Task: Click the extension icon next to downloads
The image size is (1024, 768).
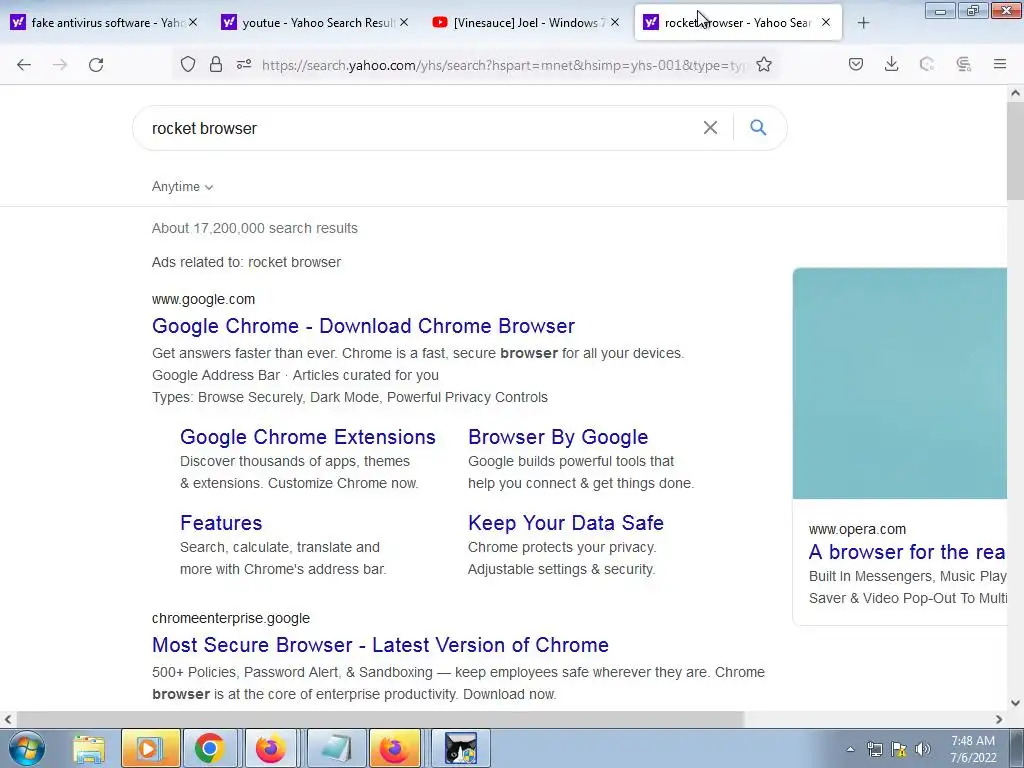Action: [x=927, y=64]
